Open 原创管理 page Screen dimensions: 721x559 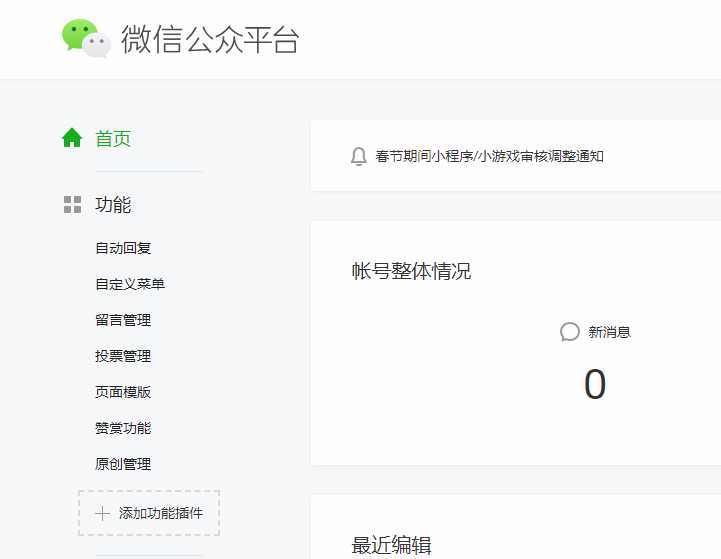pos(123,464)
